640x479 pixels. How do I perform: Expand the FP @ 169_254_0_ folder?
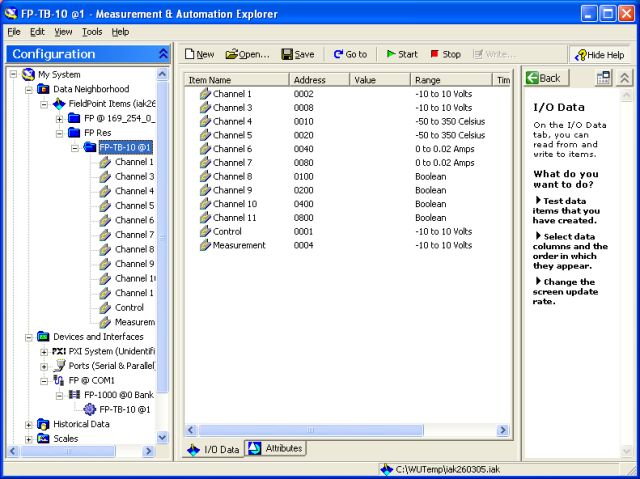pos(60,118)
